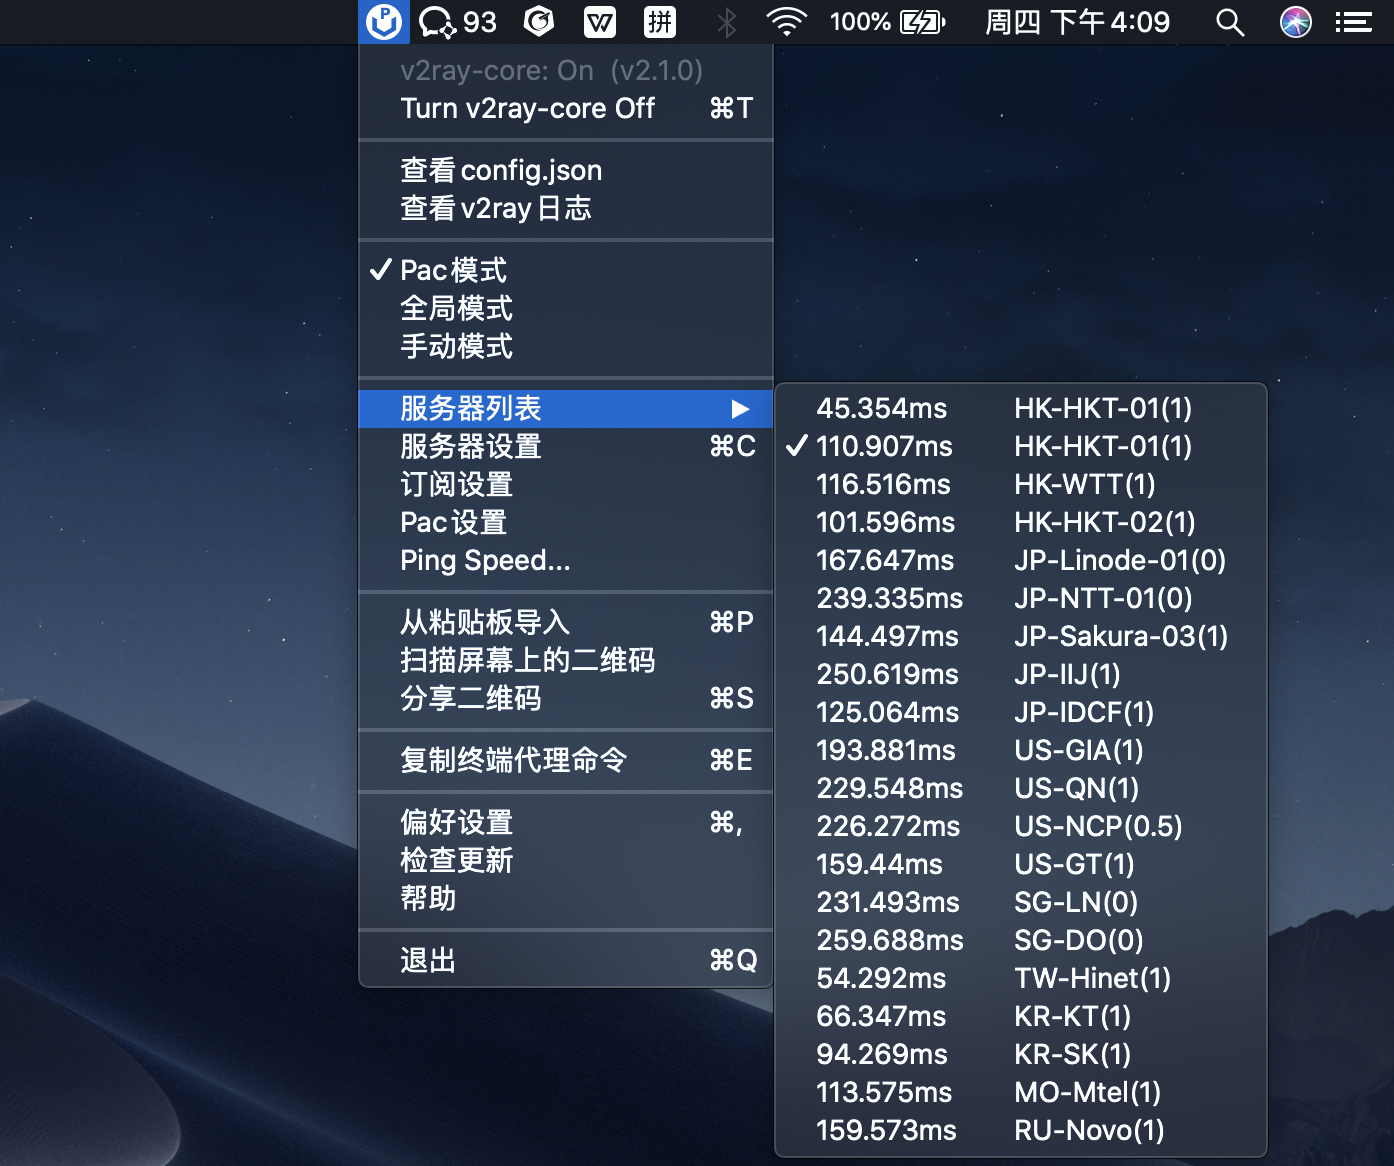Viewport: 1394px width, 1166px height.
Task: Click 检查更新 menu item
Action: [x=566, y=860]
